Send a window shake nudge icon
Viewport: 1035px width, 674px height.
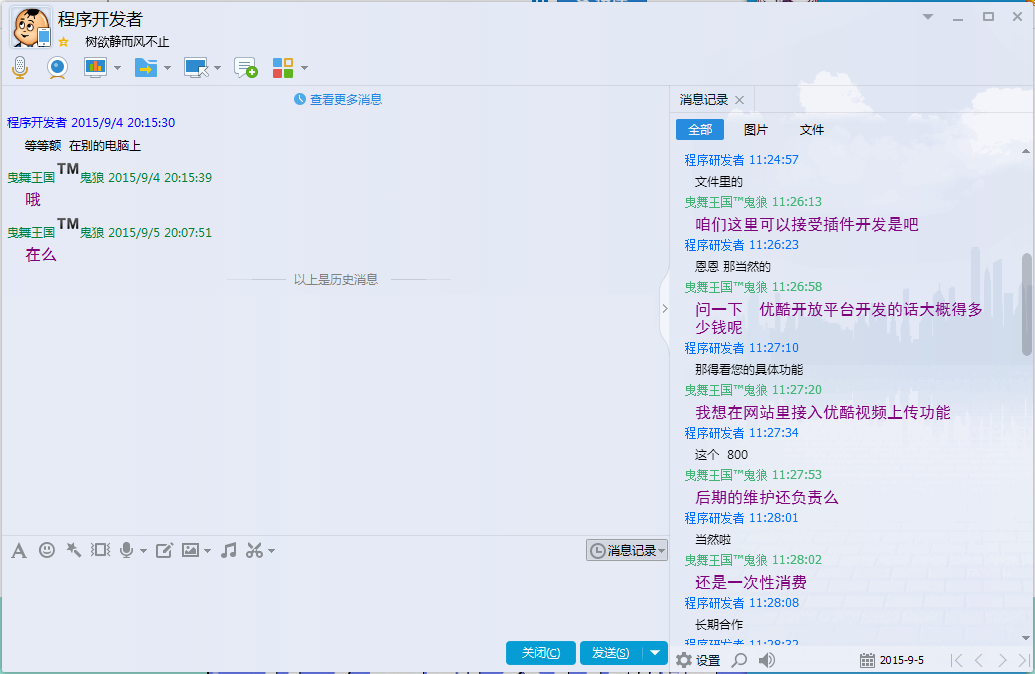[x=100, y=550]
